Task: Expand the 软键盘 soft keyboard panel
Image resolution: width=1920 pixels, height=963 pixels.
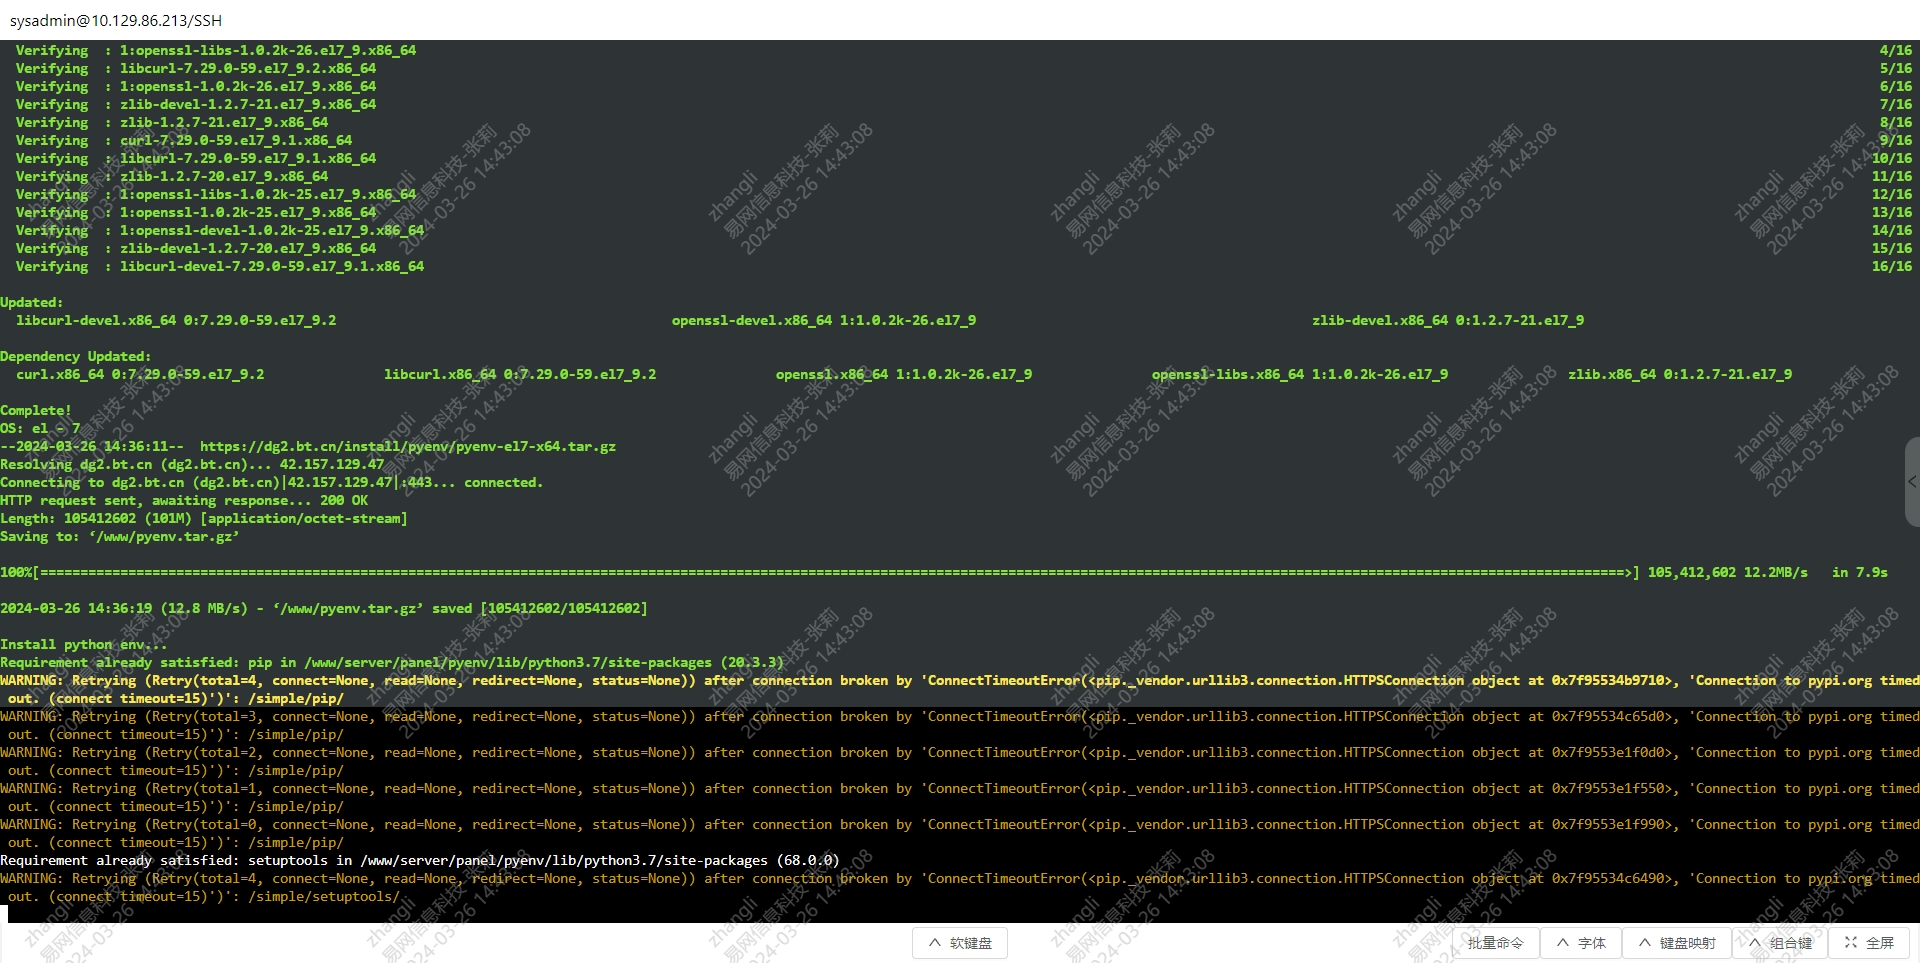Action: (960, 943)
